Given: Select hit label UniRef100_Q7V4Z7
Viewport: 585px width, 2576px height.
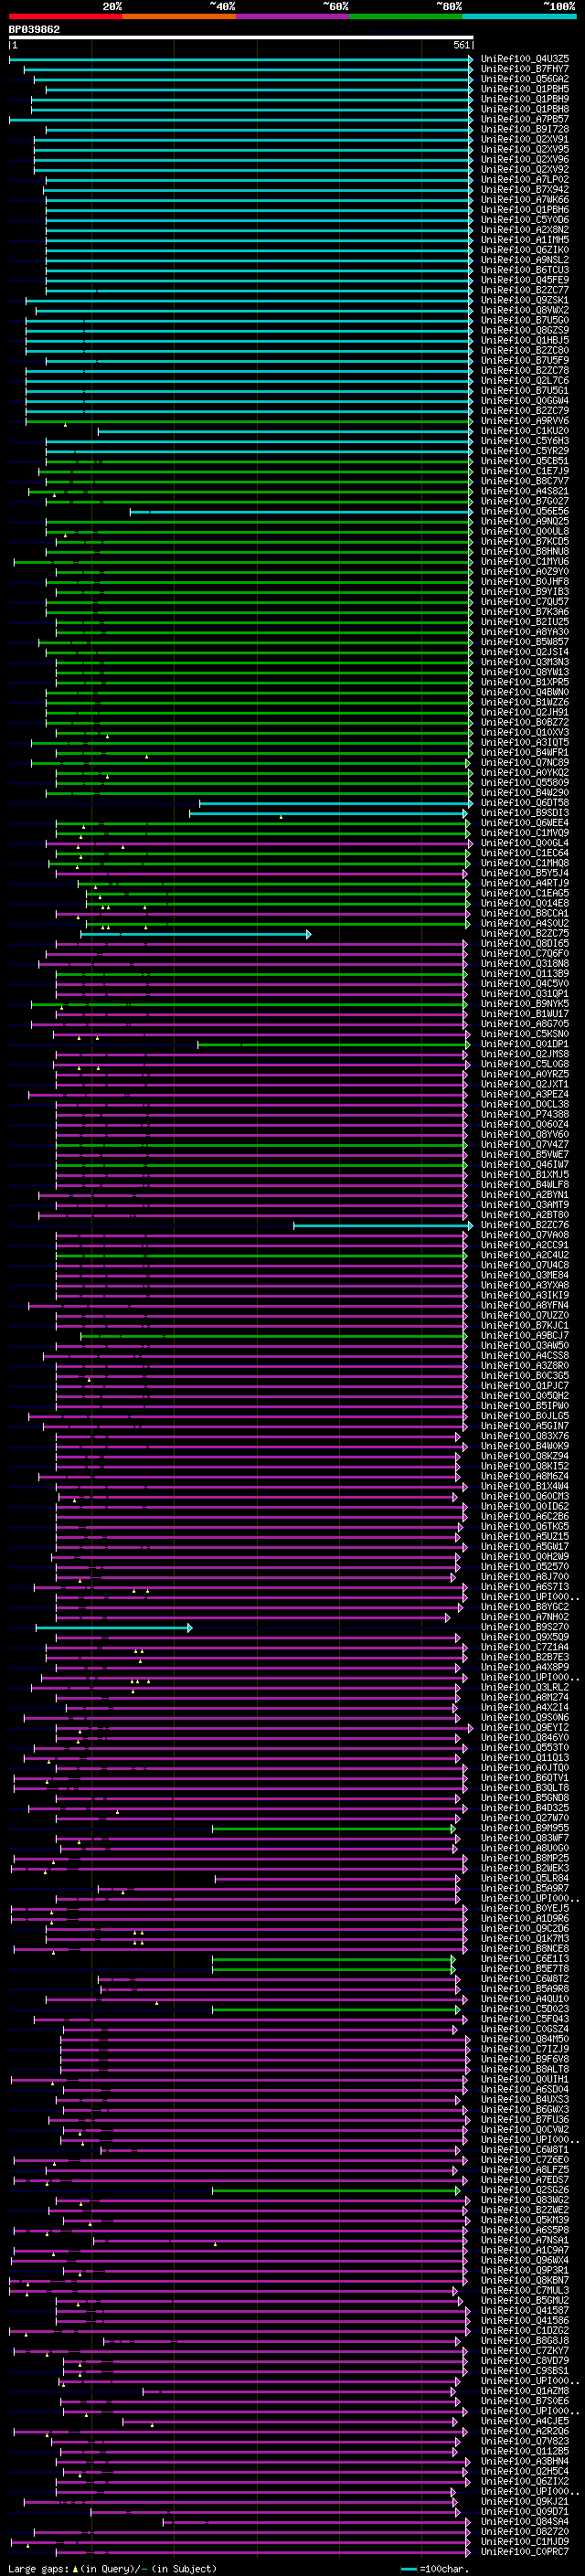Looking at the screenshot, I should tap(525, 1144).
